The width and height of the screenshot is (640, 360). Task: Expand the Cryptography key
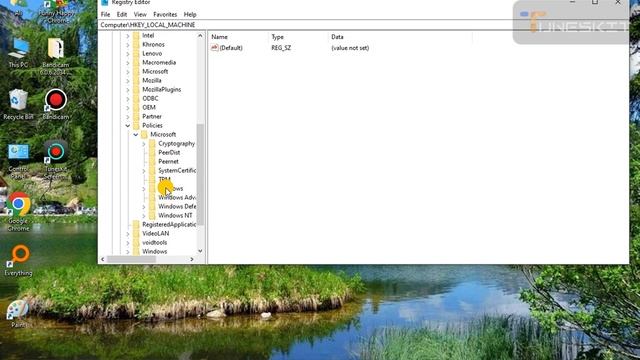coord(144,144)
